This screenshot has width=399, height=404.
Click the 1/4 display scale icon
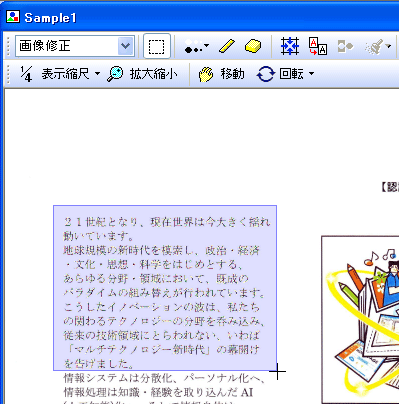[26, 74]
